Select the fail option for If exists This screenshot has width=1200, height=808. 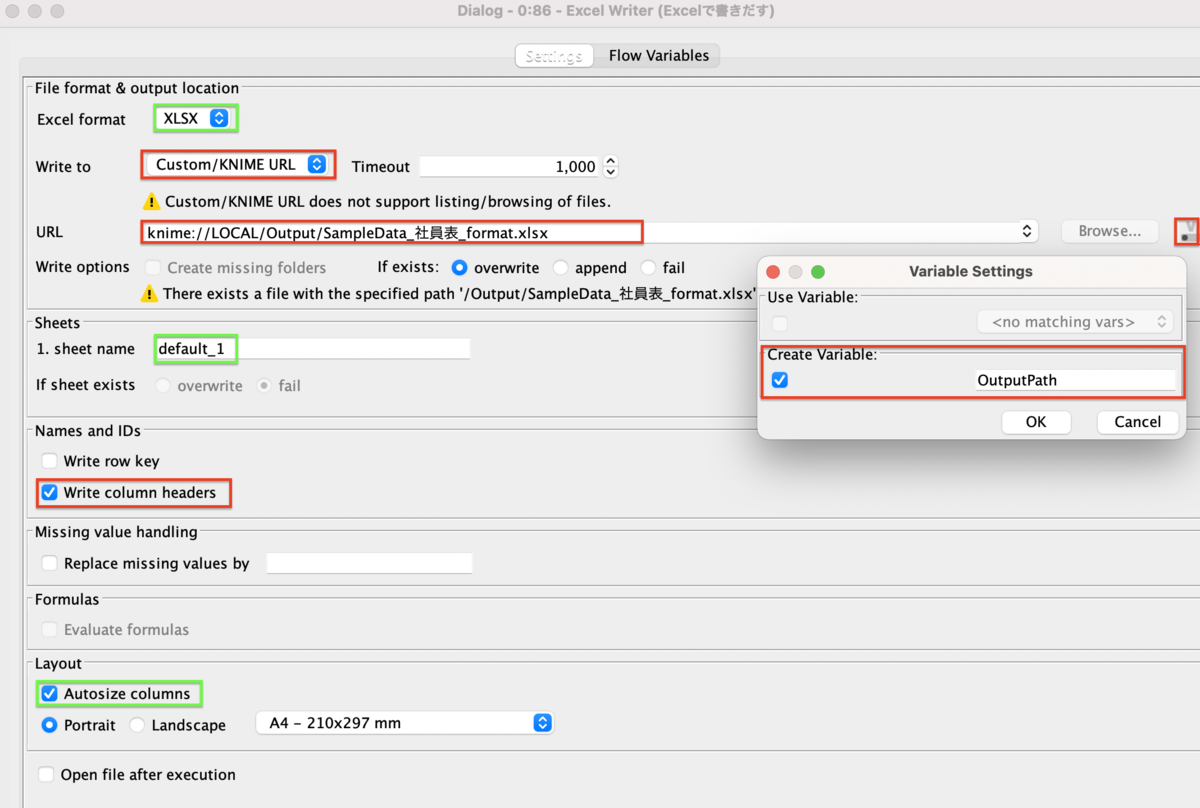pyautogui.click(x=648, y=268)
